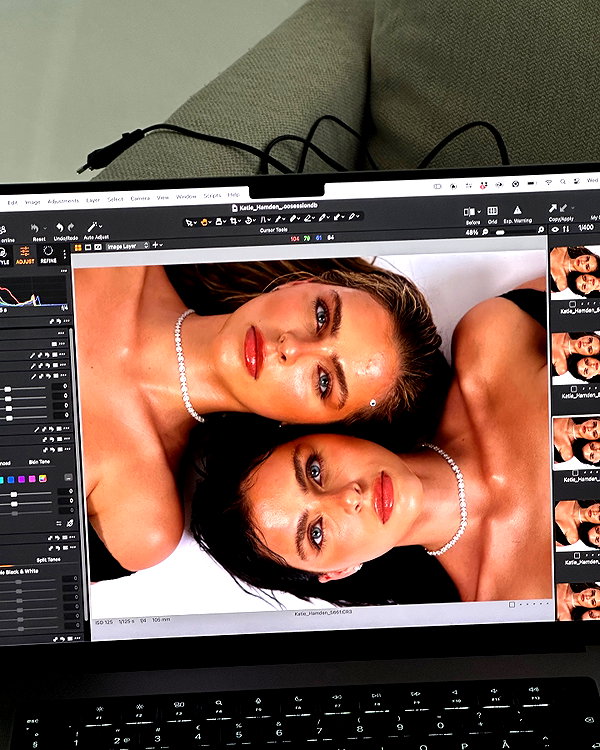Viewport: 600px width, 750px height.
Task: Select the purple color swatch
Action: coord(22,479)
